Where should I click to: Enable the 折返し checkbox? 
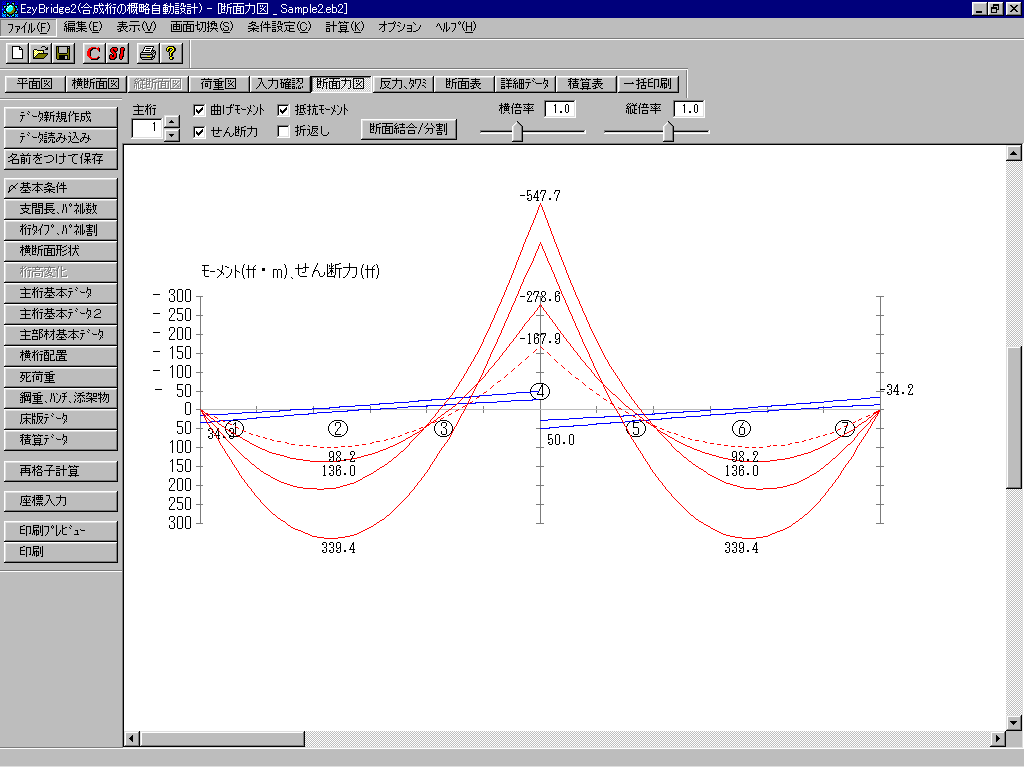(283, 131)
